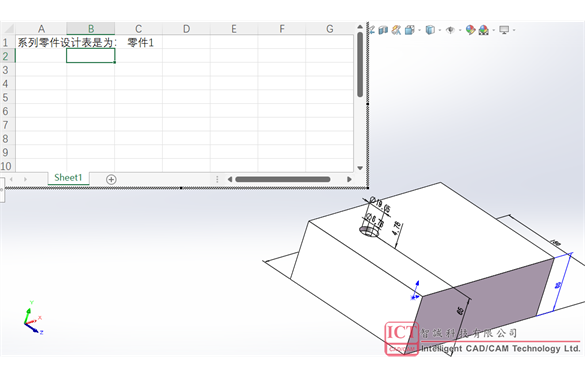The height and width of the screenshot is (377, 585).
Task: Click the next sheet navigation arrow
Action: 25,180
